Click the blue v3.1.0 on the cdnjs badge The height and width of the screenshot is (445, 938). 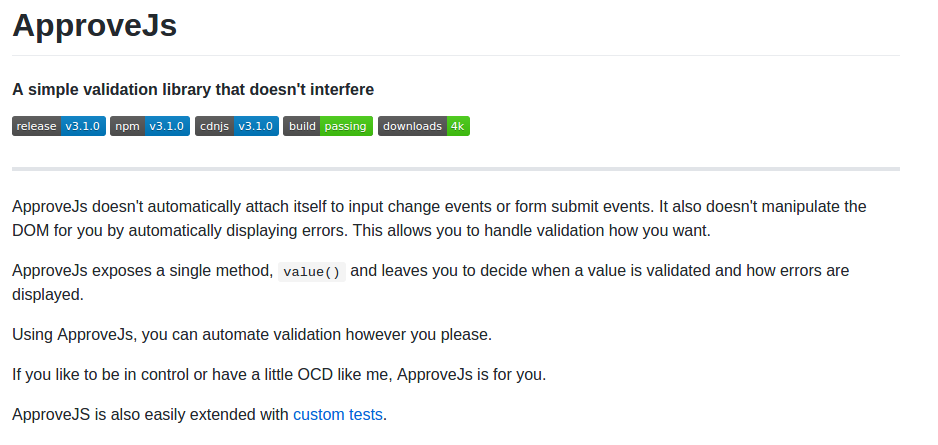(x=255, y=126)
